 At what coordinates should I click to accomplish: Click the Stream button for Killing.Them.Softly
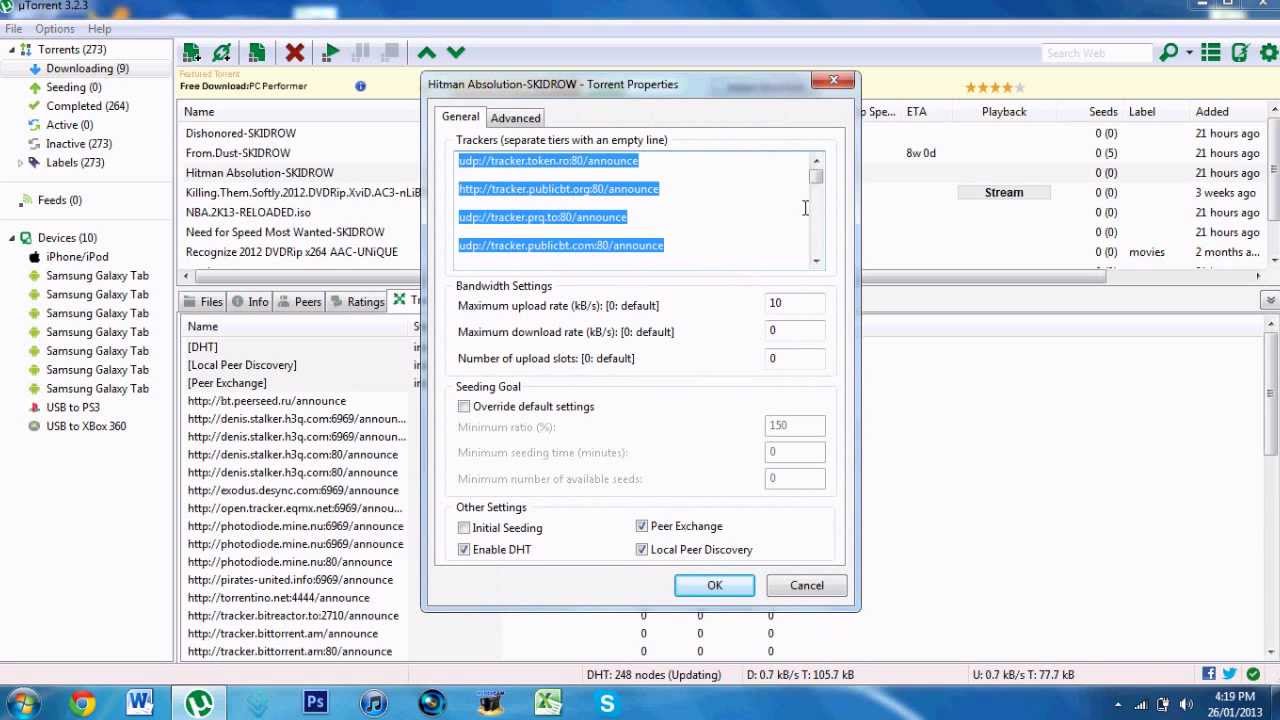click(x=1004, y=193)
